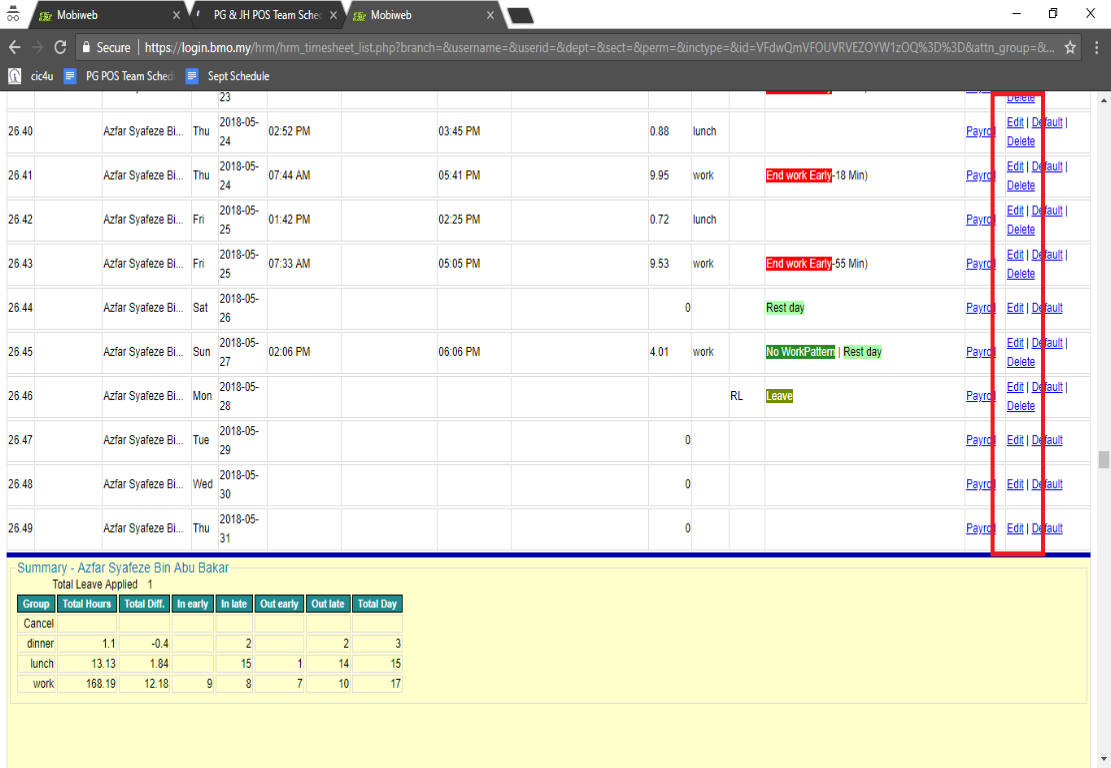Click work total hours value 168.19
The height and width of the screenshot is (768, 1111).
click(101, 684)
